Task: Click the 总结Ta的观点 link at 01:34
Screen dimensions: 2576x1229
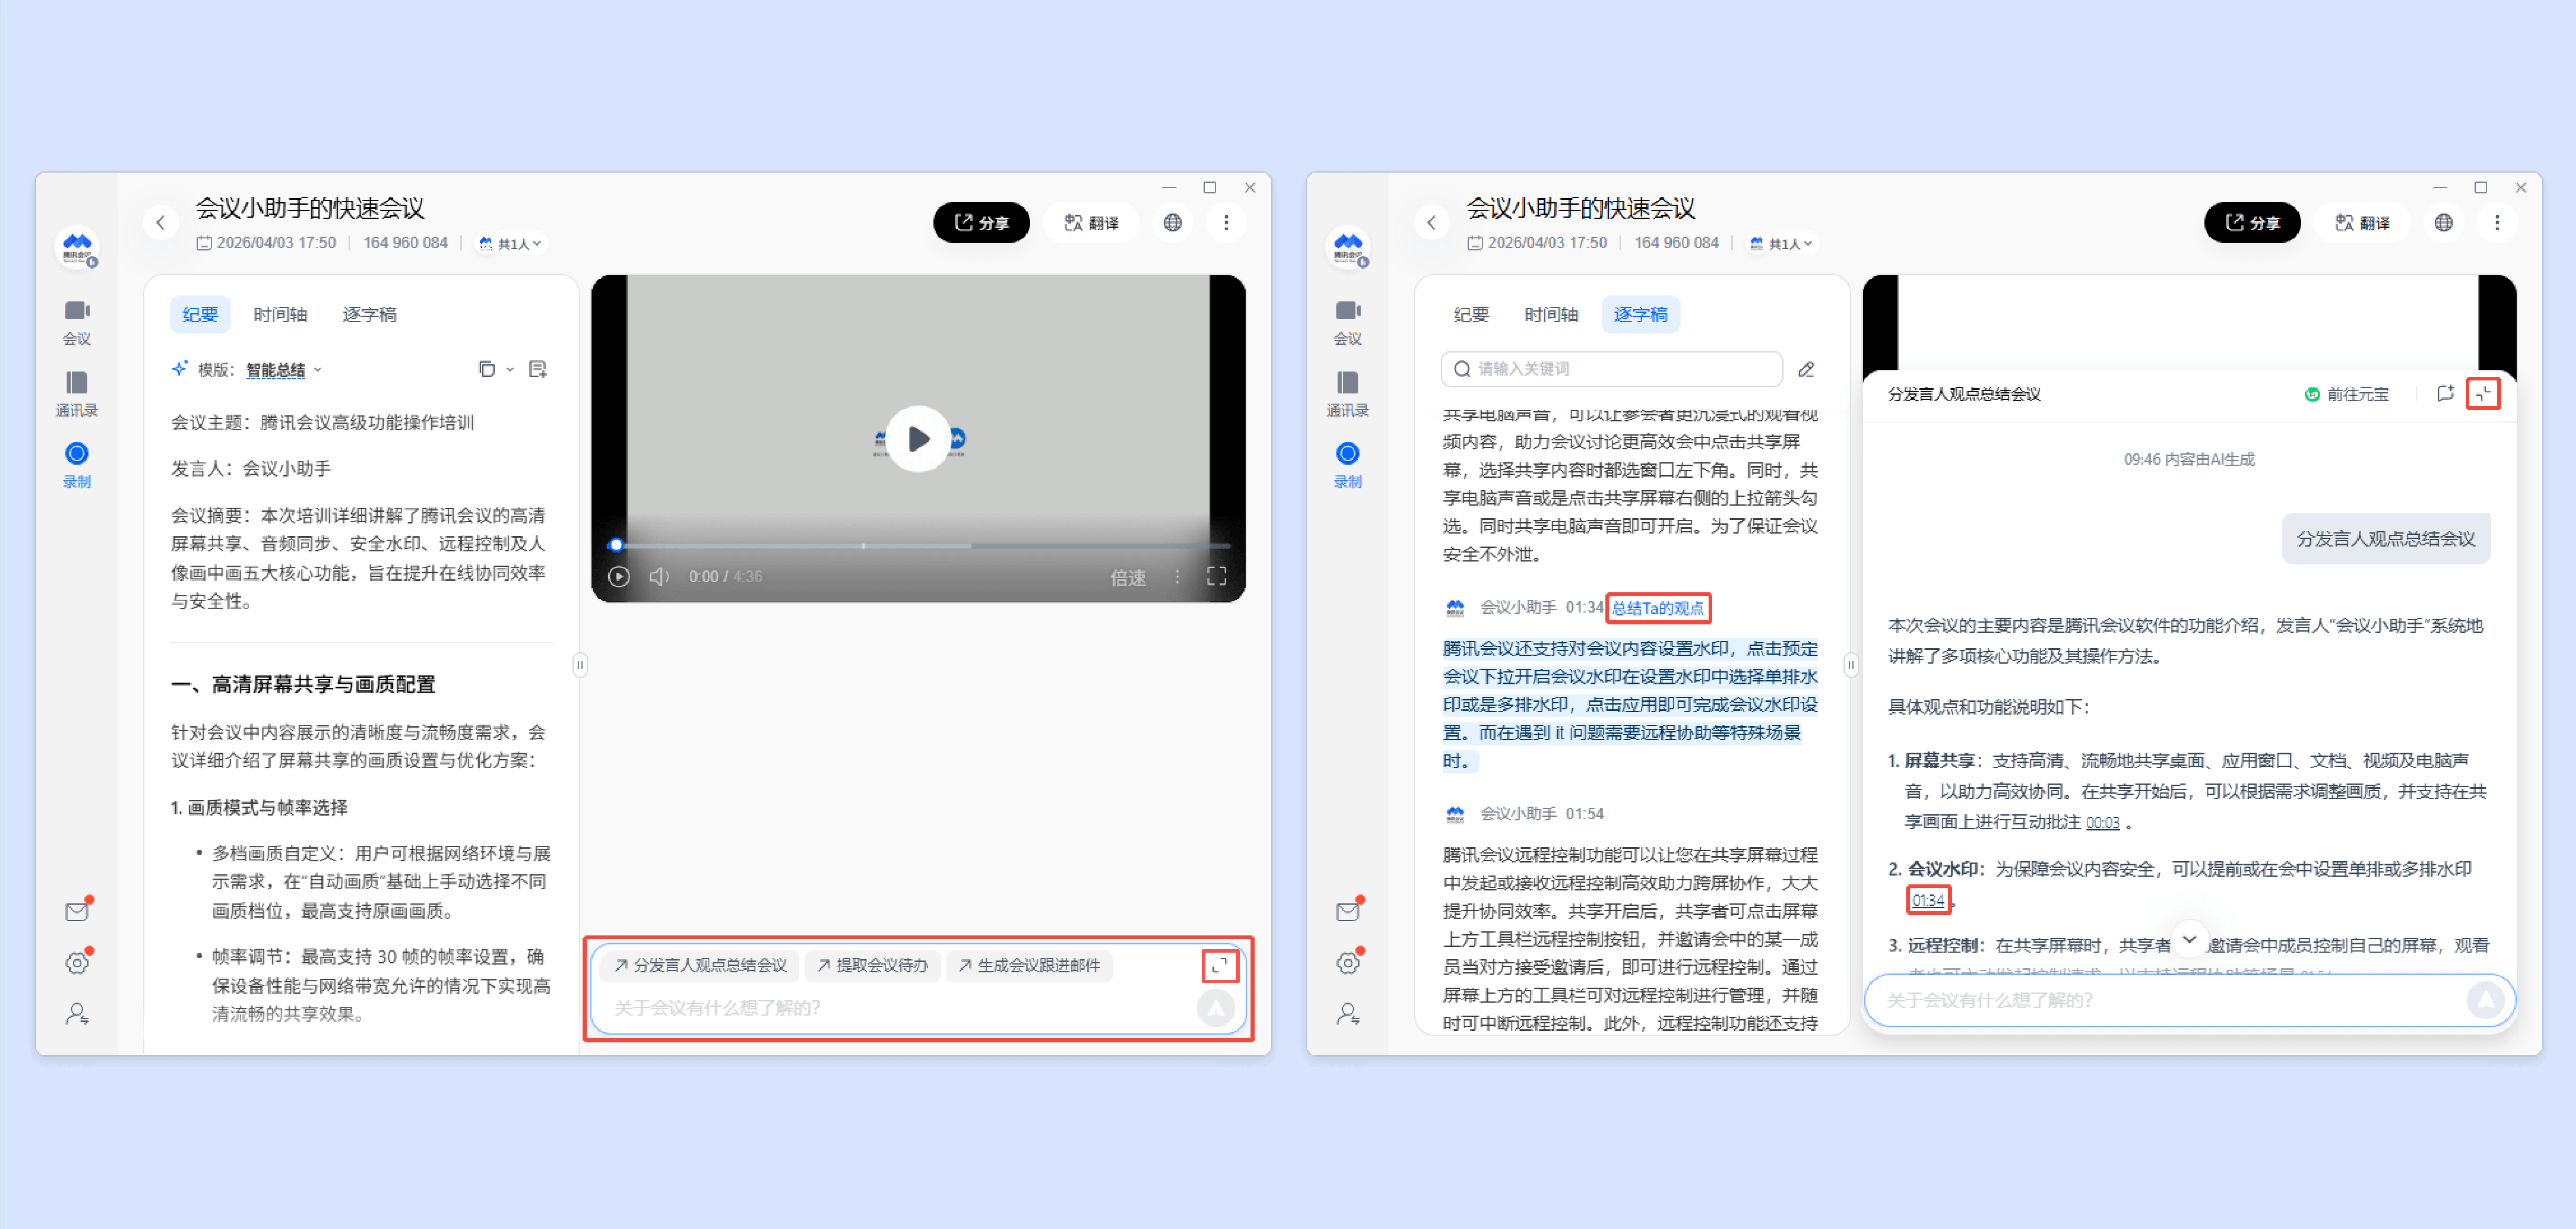Action: click(x=1657, y=607)
